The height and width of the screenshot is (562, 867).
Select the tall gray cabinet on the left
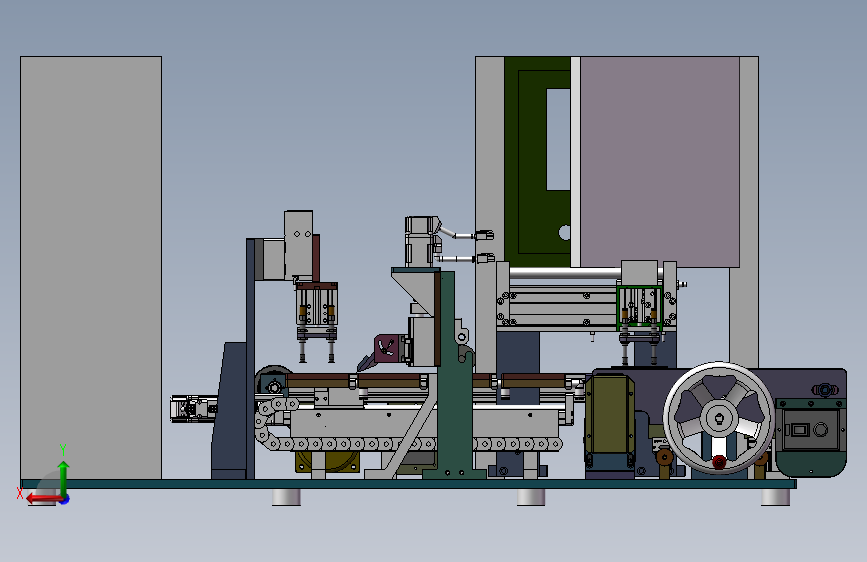point(91,268)
